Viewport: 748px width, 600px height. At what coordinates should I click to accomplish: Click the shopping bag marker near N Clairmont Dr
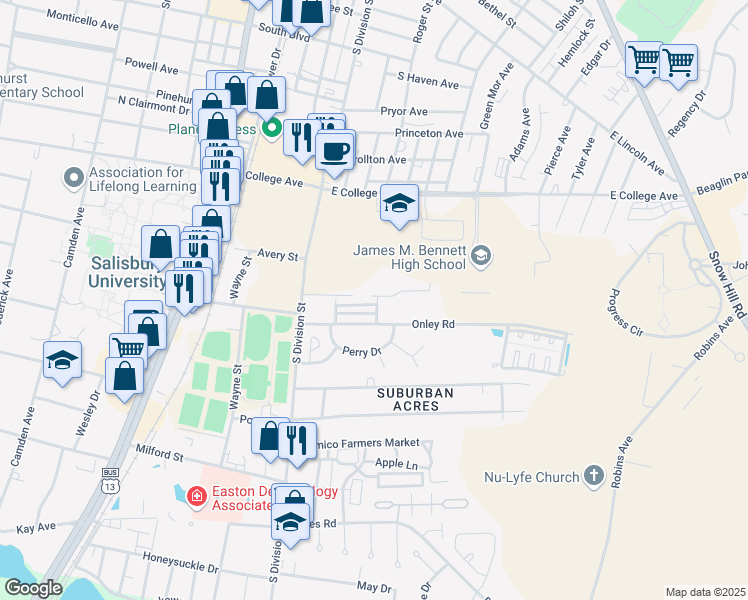pos(218,128)
